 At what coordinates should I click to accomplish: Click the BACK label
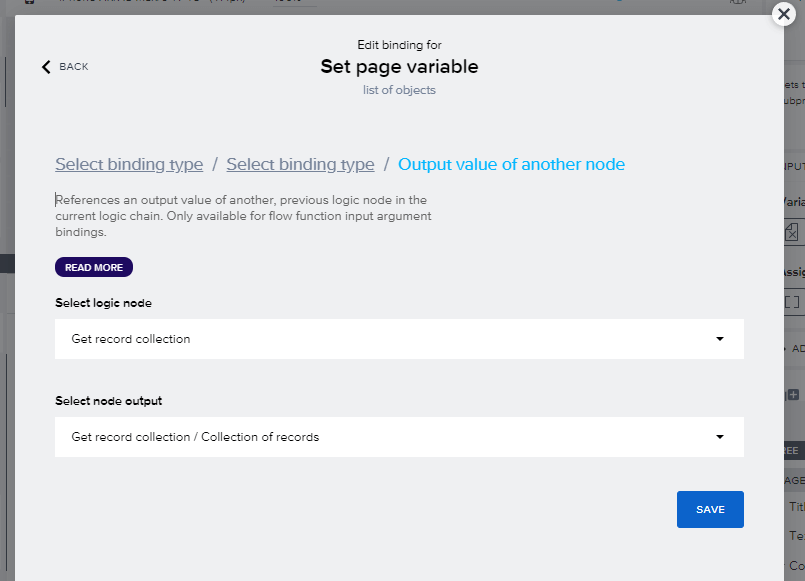click(74, 67)
